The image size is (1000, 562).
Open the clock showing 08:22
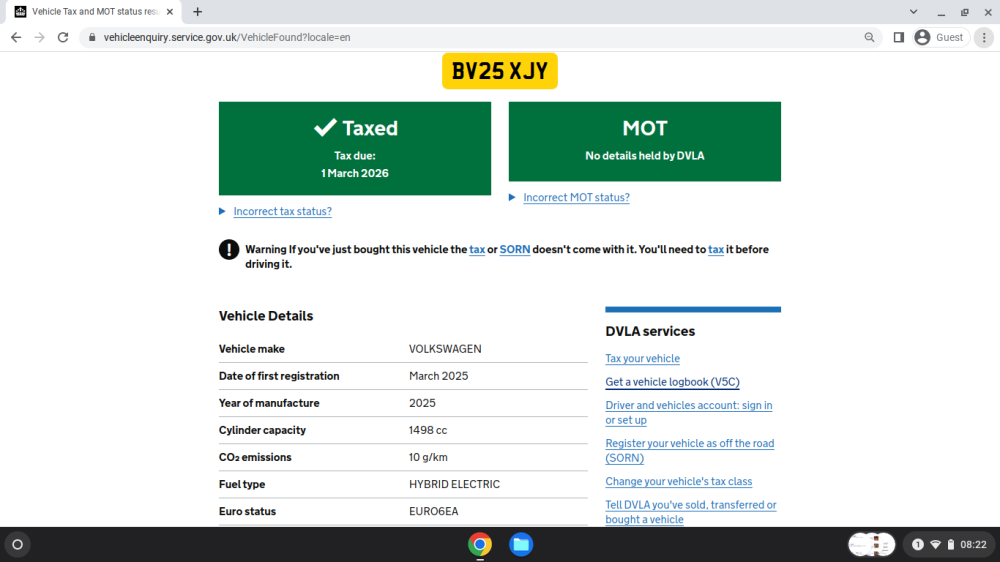click(x=973, y=545)
